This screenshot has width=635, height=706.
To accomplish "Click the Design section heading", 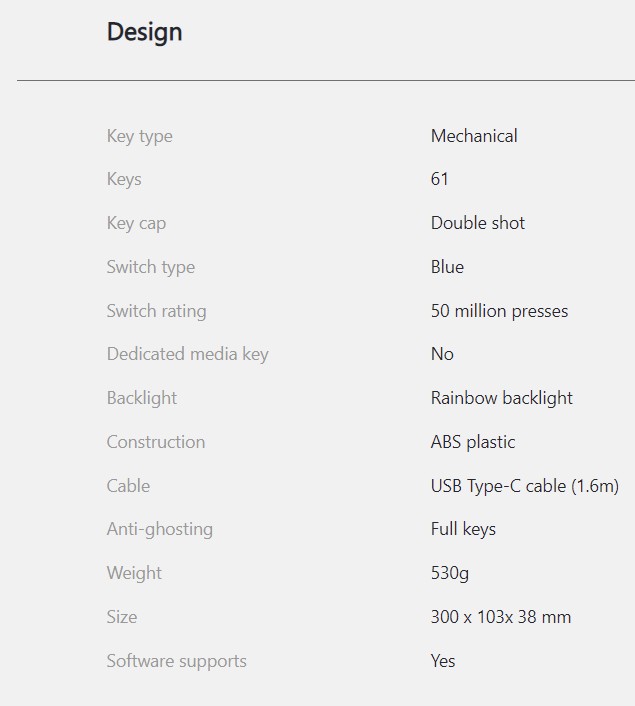I will [x=145, y=32].
